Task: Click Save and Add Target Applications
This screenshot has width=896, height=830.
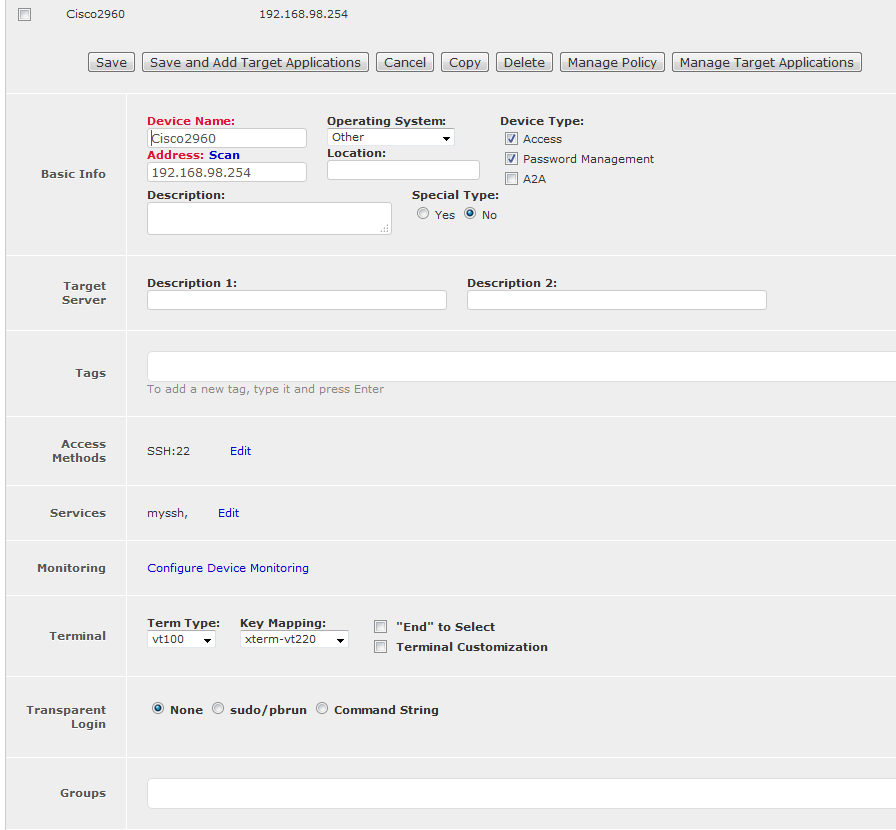Action: 255,62
